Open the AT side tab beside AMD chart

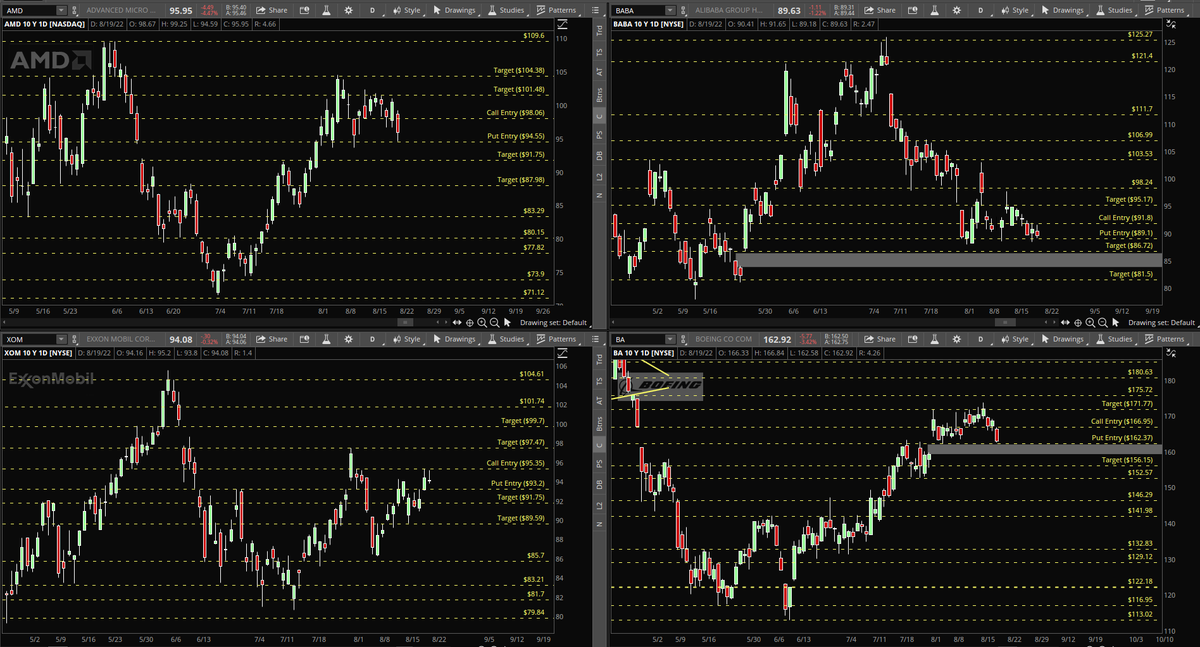(x=599, y=73)
